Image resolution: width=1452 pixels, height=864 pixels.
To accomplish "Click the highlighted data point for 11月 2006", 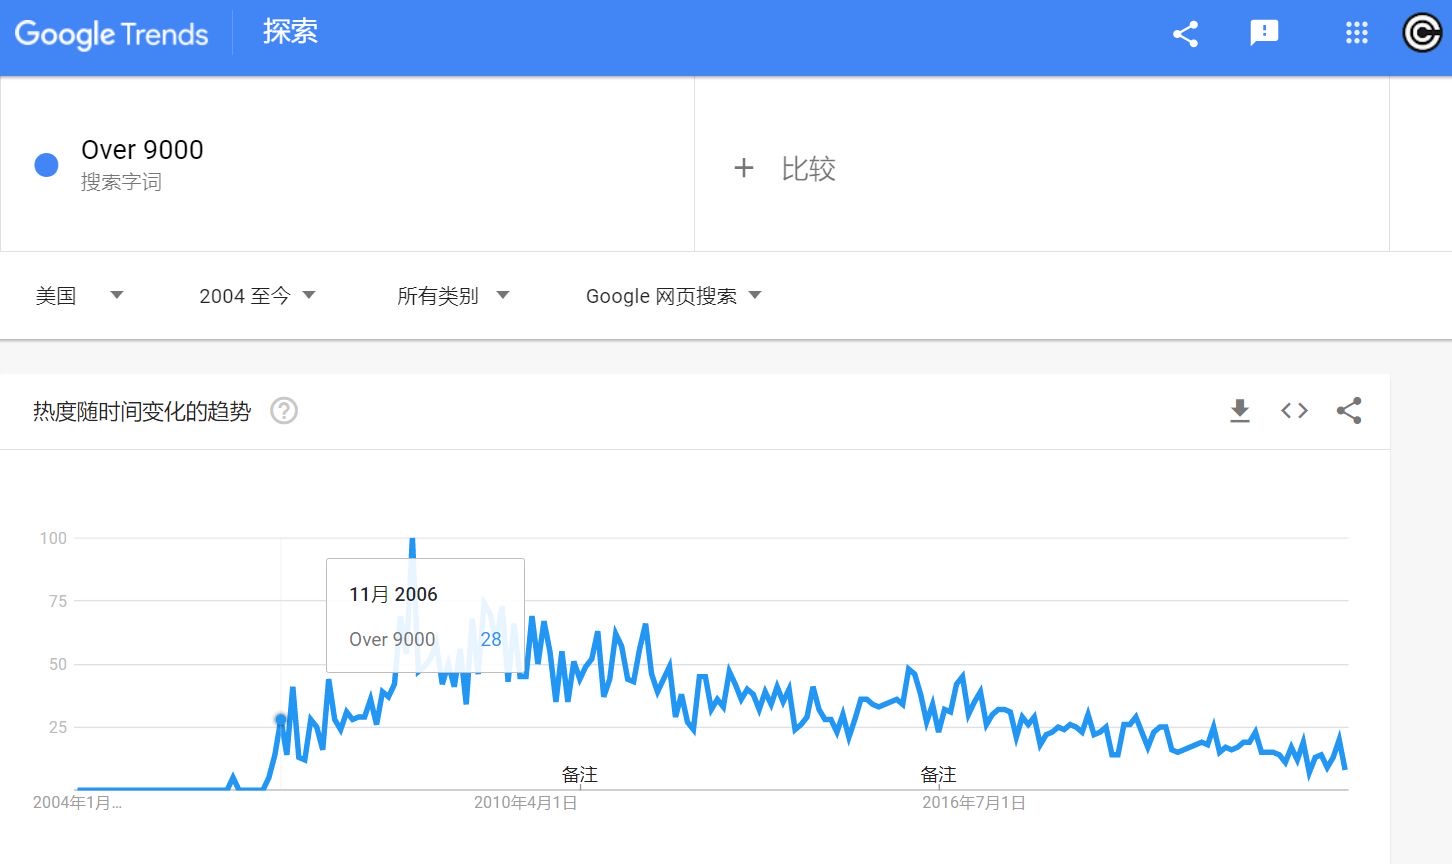I will point(280,719).
